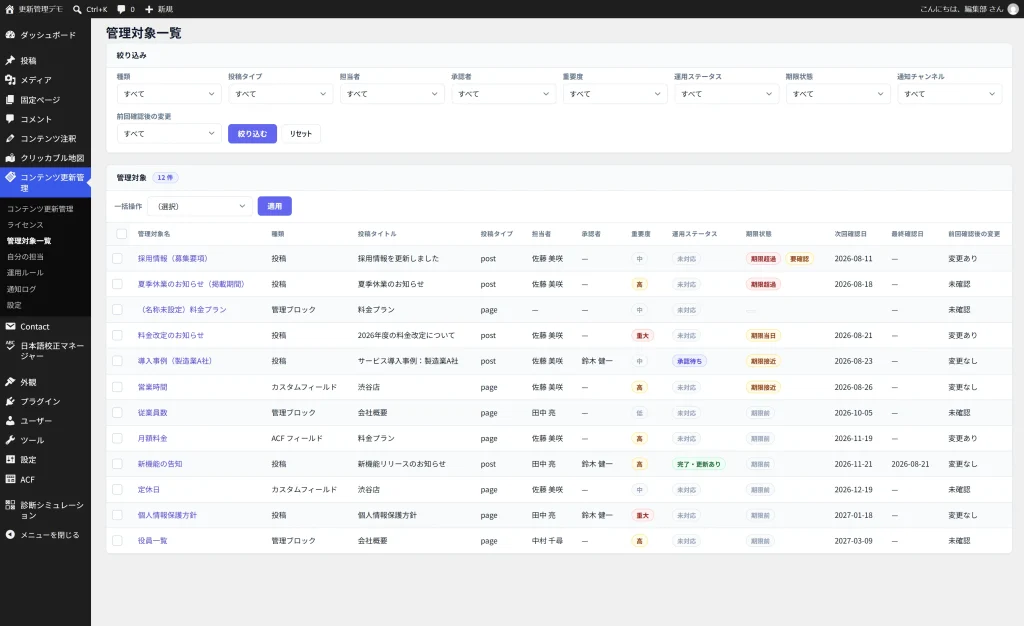Open the Contact envelope icon

pyautogui.click(x=10, y=326)
